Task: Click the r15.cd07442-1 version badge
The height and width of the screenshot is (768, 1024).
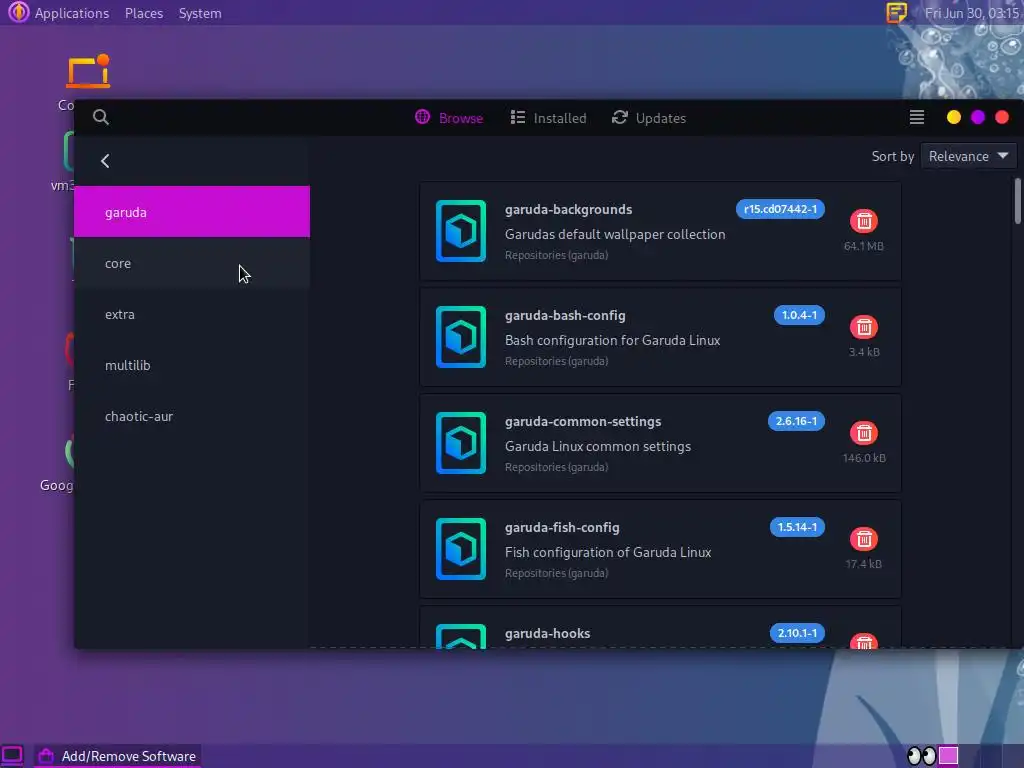Action: [x=780, y=209]
